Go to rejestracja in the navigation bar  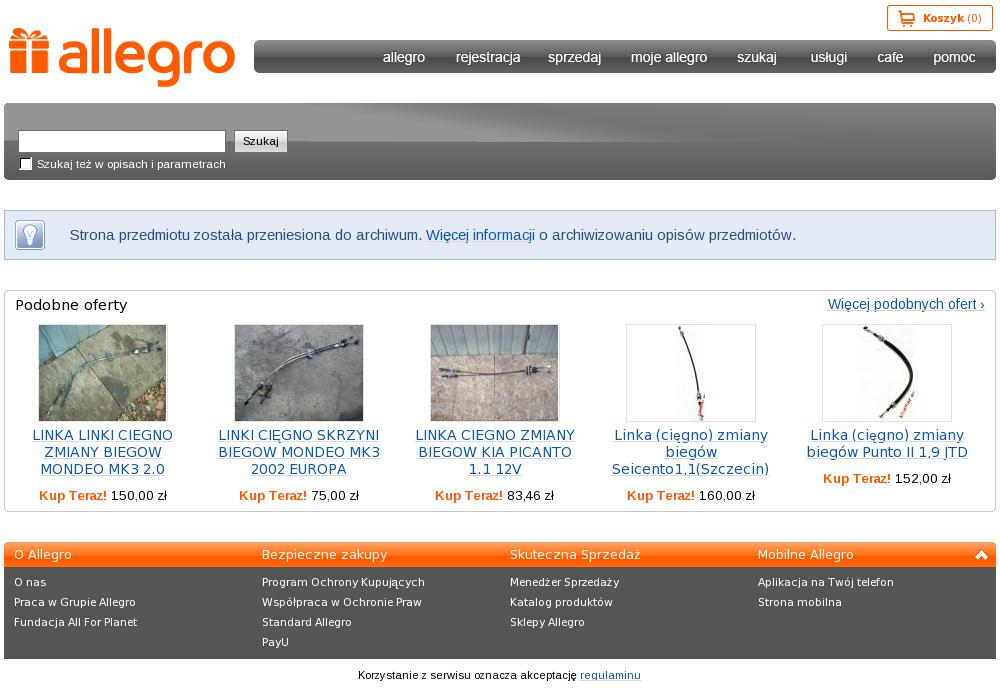488,57
